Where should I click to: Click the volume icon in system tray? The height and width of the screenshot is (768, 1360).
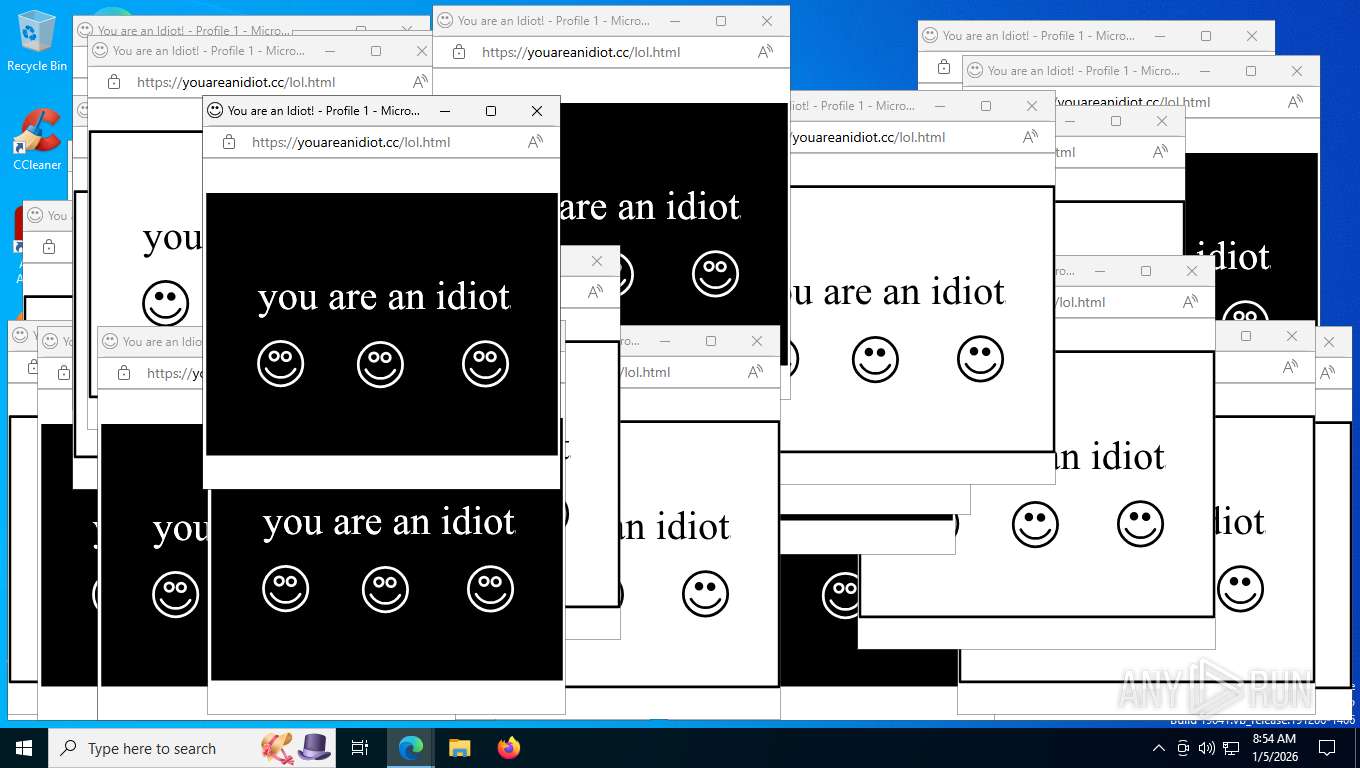pyautogui.click(x=1207, y=748)
